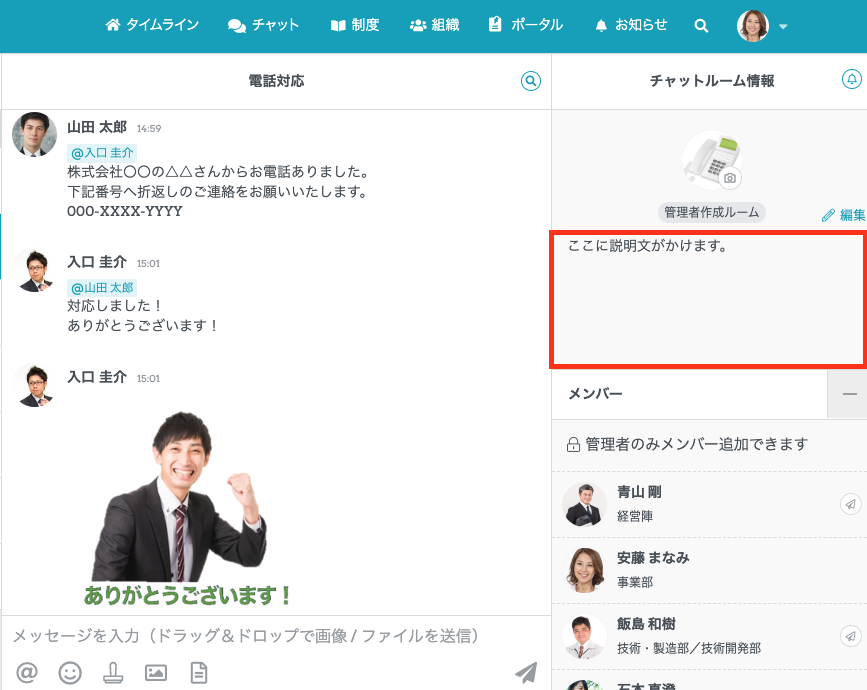Image resolution: width=867 pixels, height=690 pixels.
Task: Click the ありがとうございます stamp image
Action: pos(188,510)
